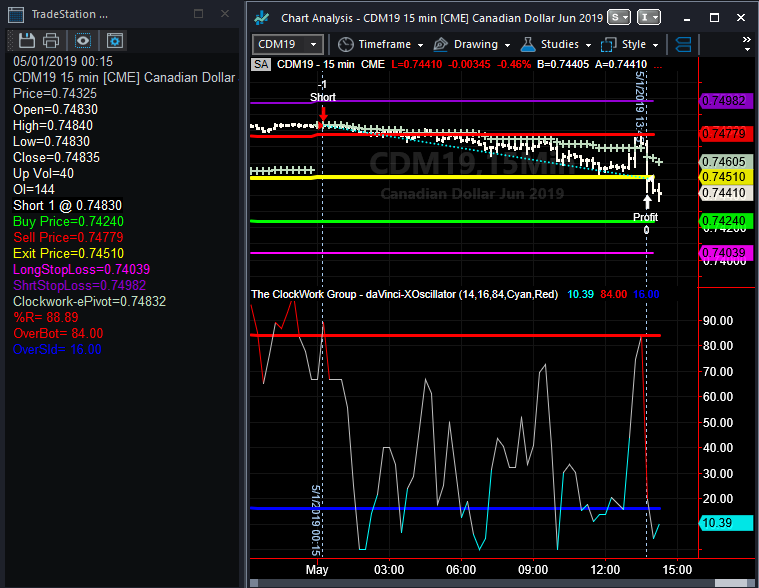Click 'OverBot= 84.00' row
The image size is (759, 588).
tap(58, 333)
